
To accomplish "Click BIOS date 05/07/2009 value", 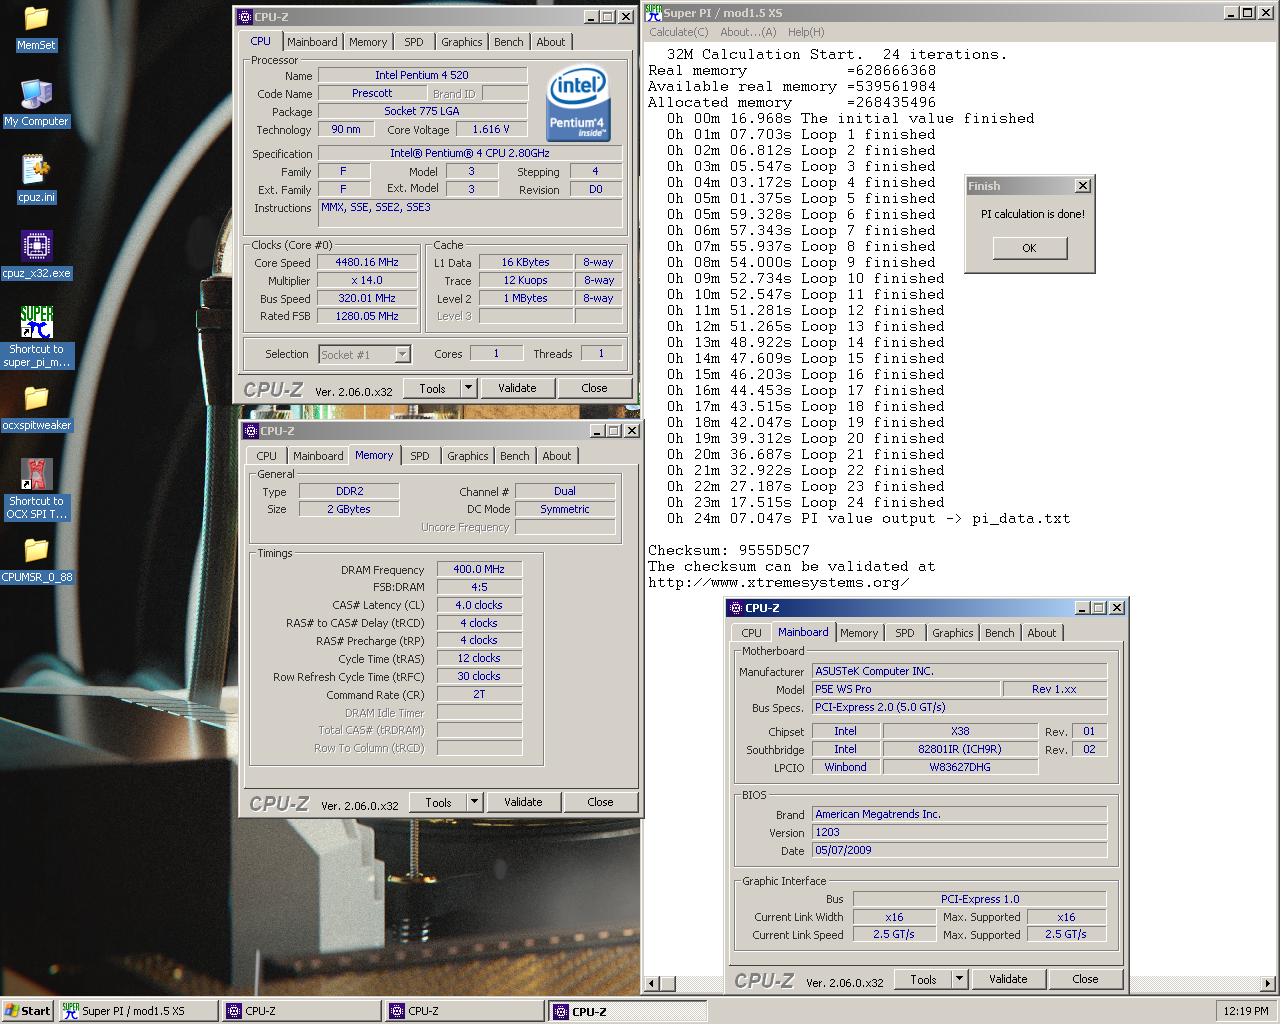I will pos(959,850).
